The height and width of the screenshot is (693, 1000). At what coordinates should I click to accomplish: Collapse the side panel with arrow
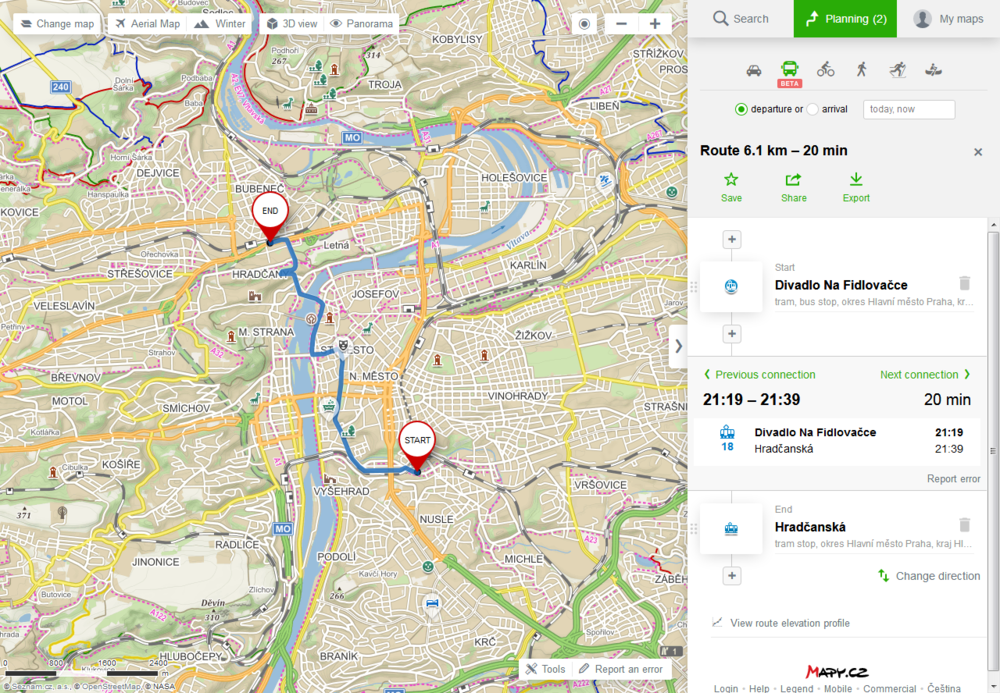point(678,346)
